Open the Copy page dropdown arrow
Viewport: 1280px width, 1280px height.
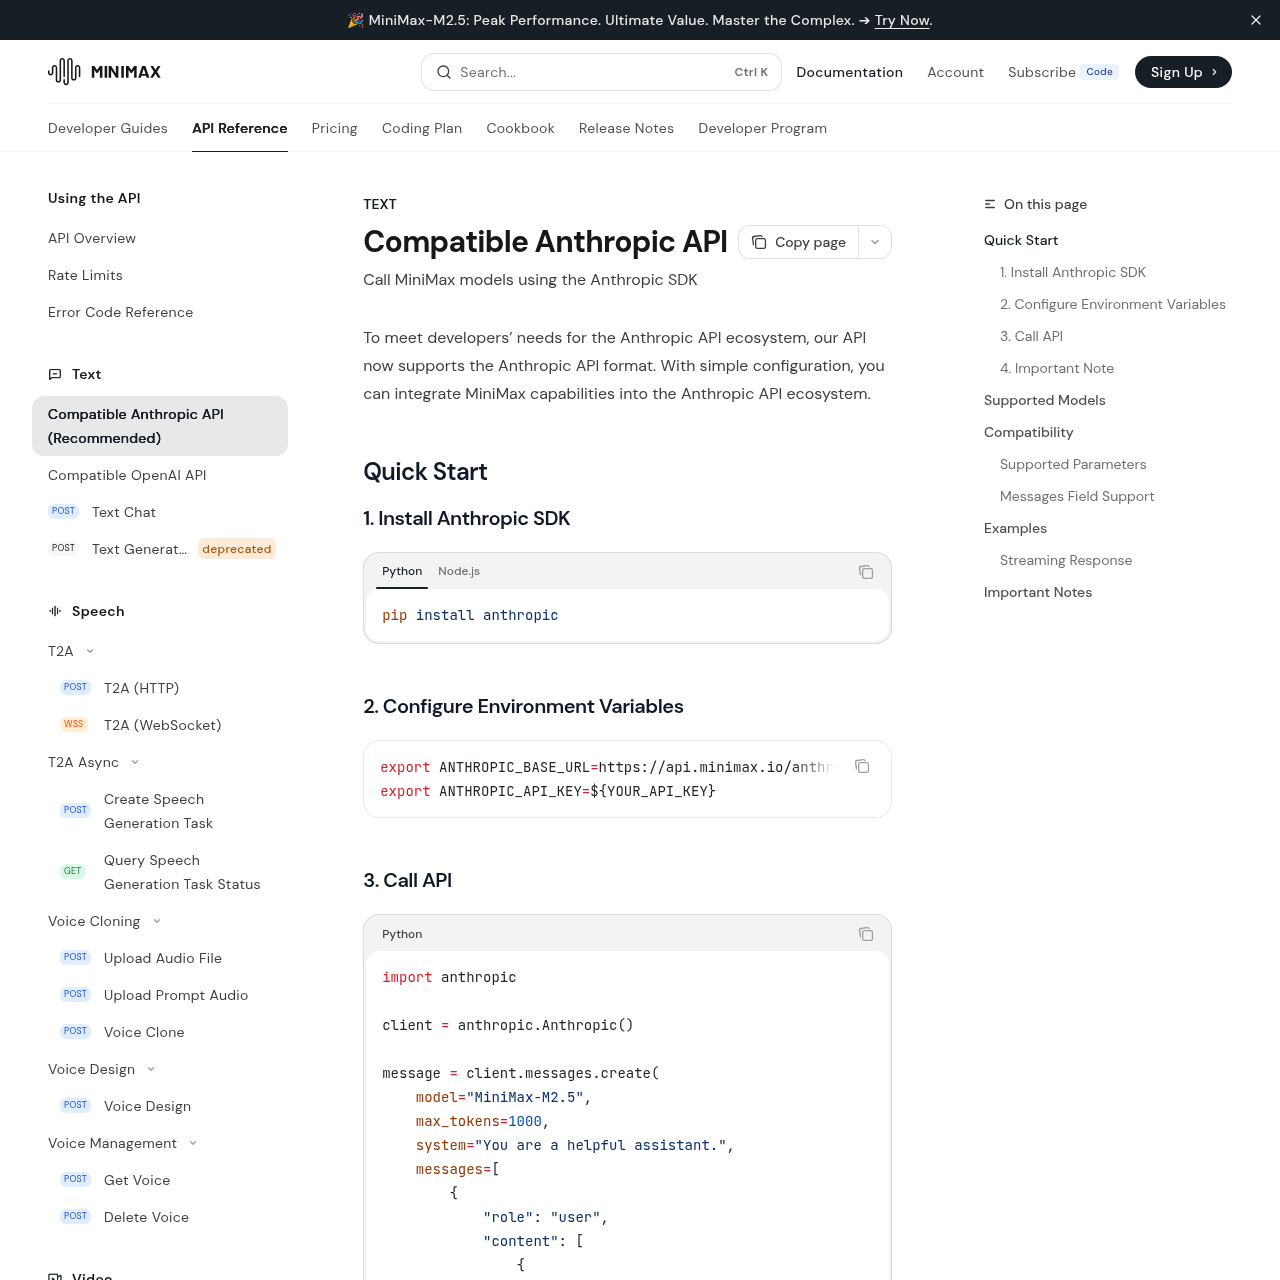pyautogui.click(x=874, y=242)
